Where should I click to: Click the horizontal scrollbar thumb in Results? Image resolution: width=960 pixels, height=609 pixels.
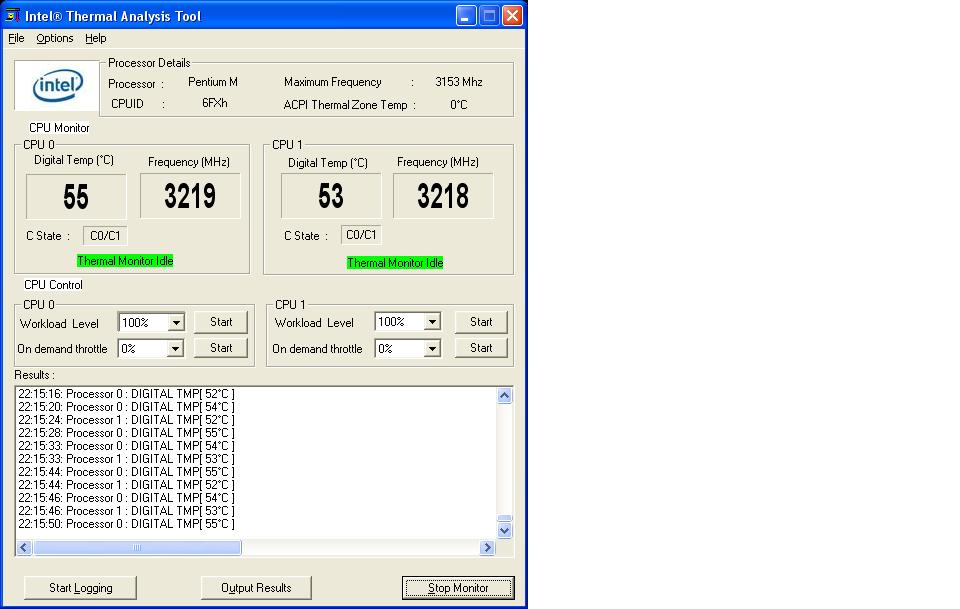click(137, 547)
